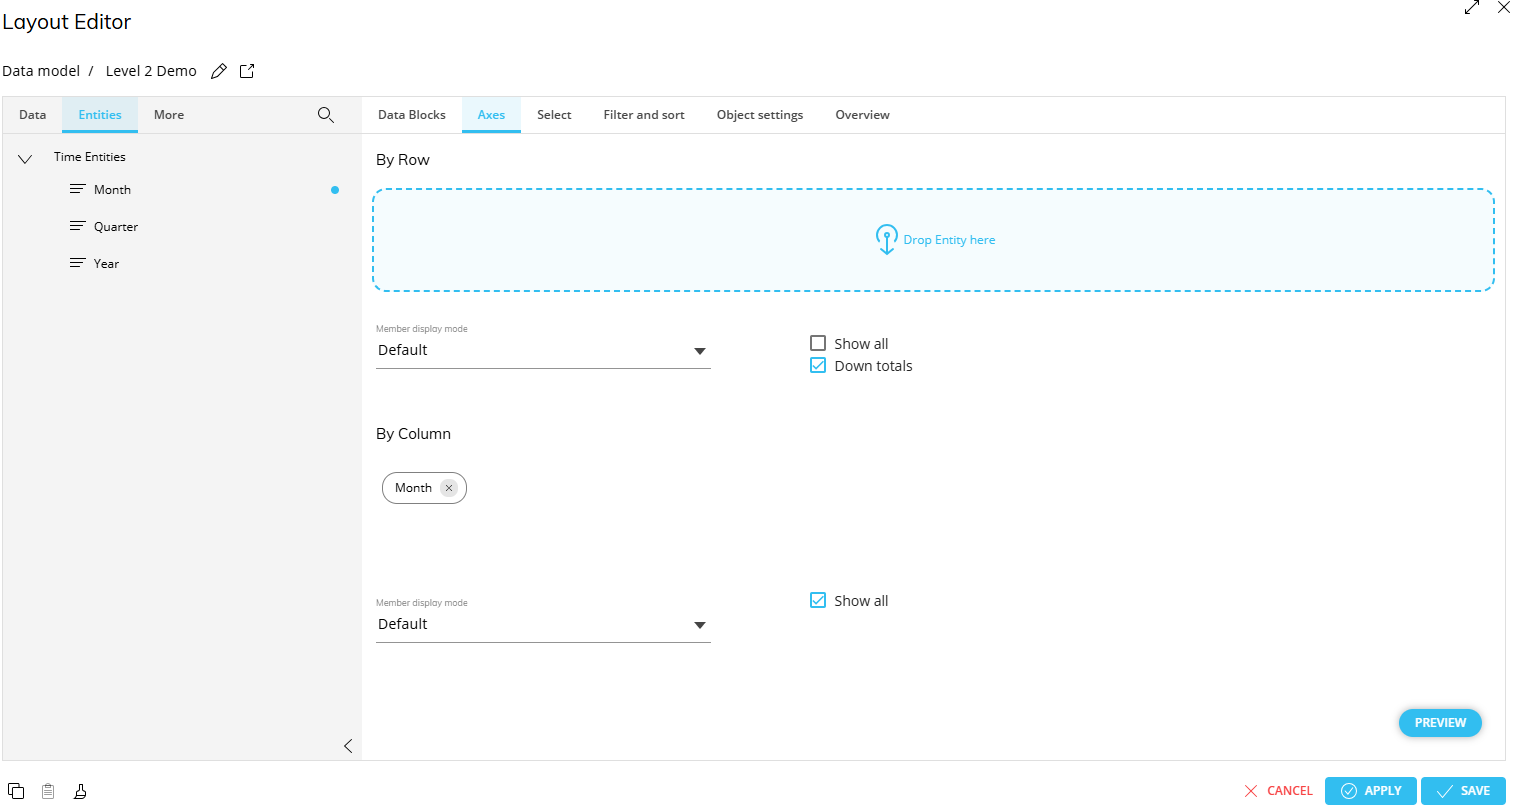Viewport: 1515px width, 812px height.
Task: Remove Month chip from By Column
Action: [449, 488]
